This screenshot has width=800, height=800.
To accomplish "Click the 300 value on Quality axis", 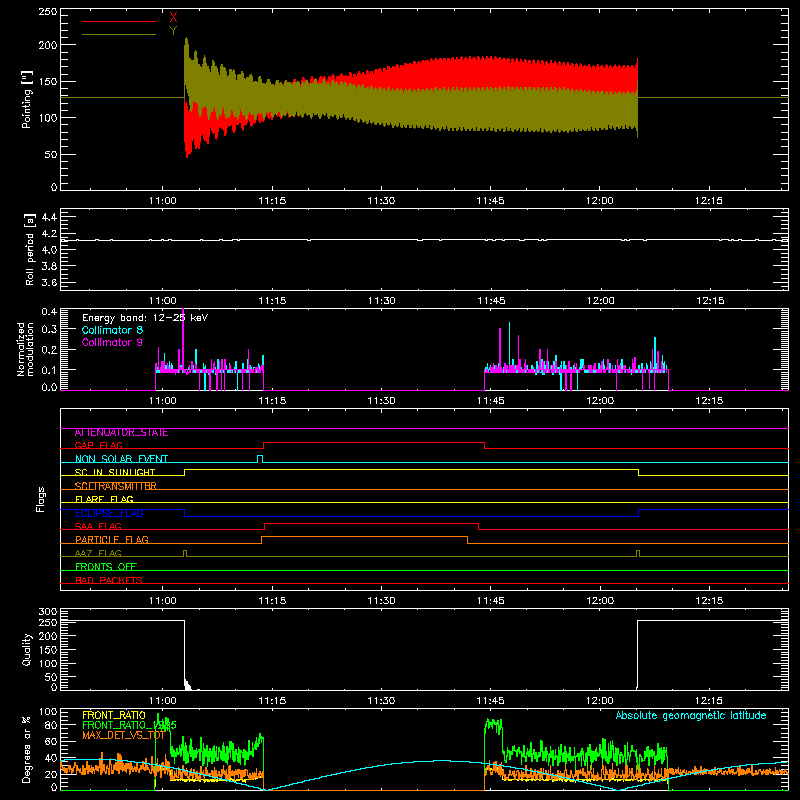I will point(47,612).
